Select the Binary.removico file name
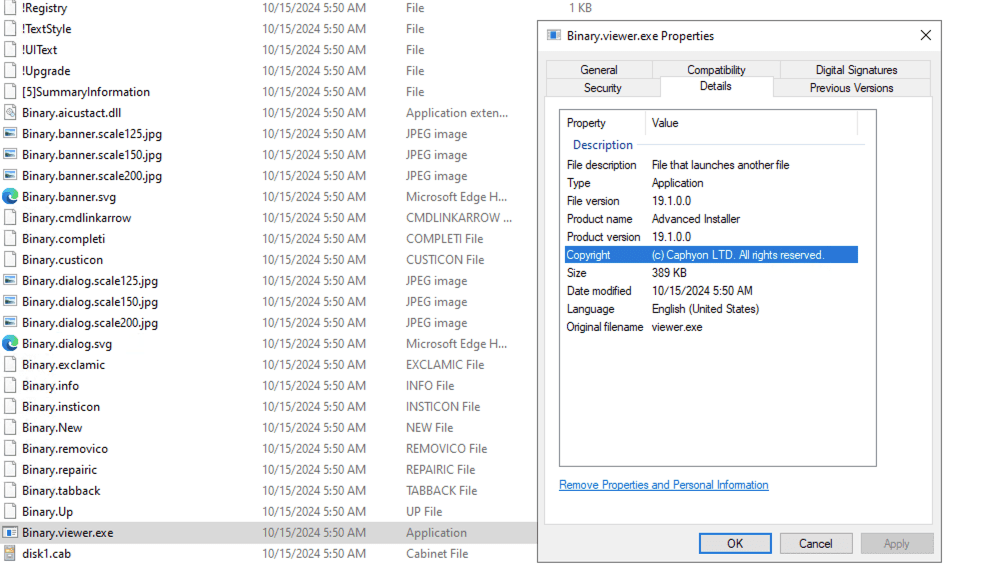 coord(65,449)
